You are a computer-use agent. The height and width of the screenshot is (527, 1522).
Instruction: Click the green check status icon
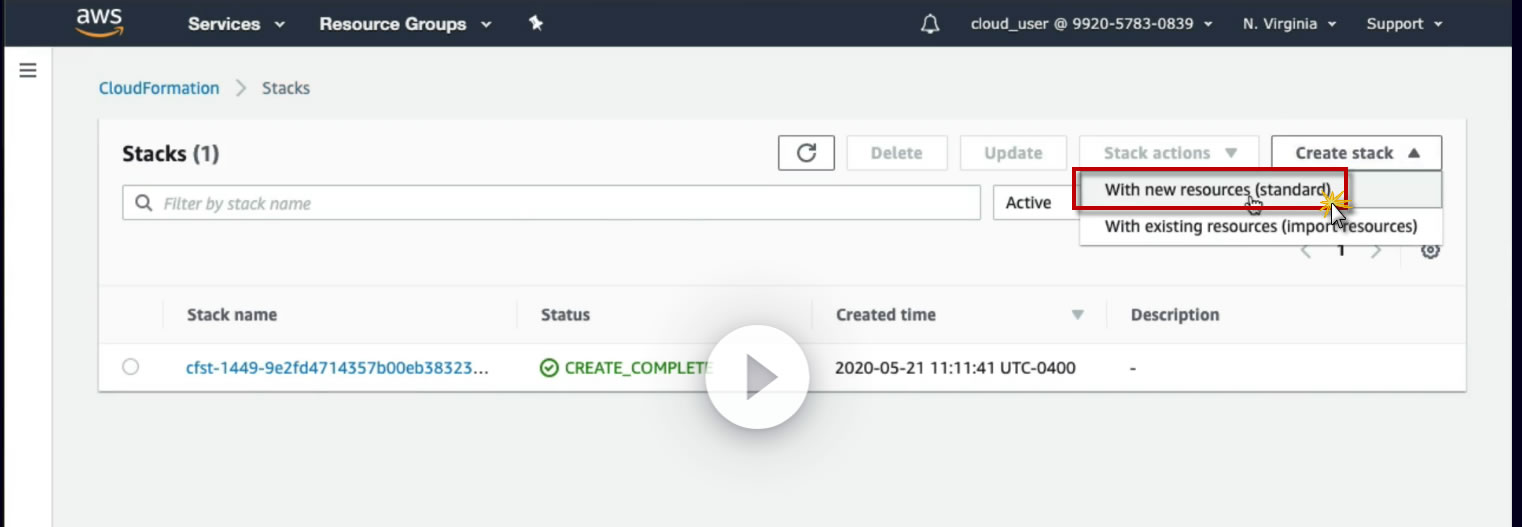pos(549,367)
